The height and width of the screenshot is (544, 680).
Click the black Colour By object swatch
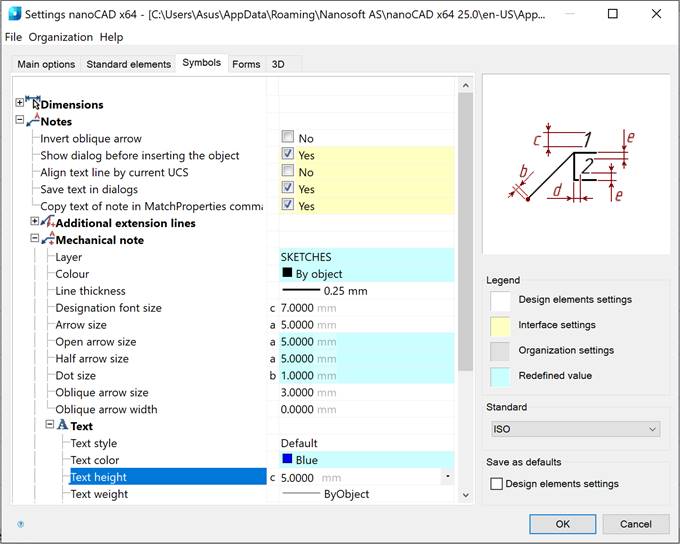tap(287, 272)
